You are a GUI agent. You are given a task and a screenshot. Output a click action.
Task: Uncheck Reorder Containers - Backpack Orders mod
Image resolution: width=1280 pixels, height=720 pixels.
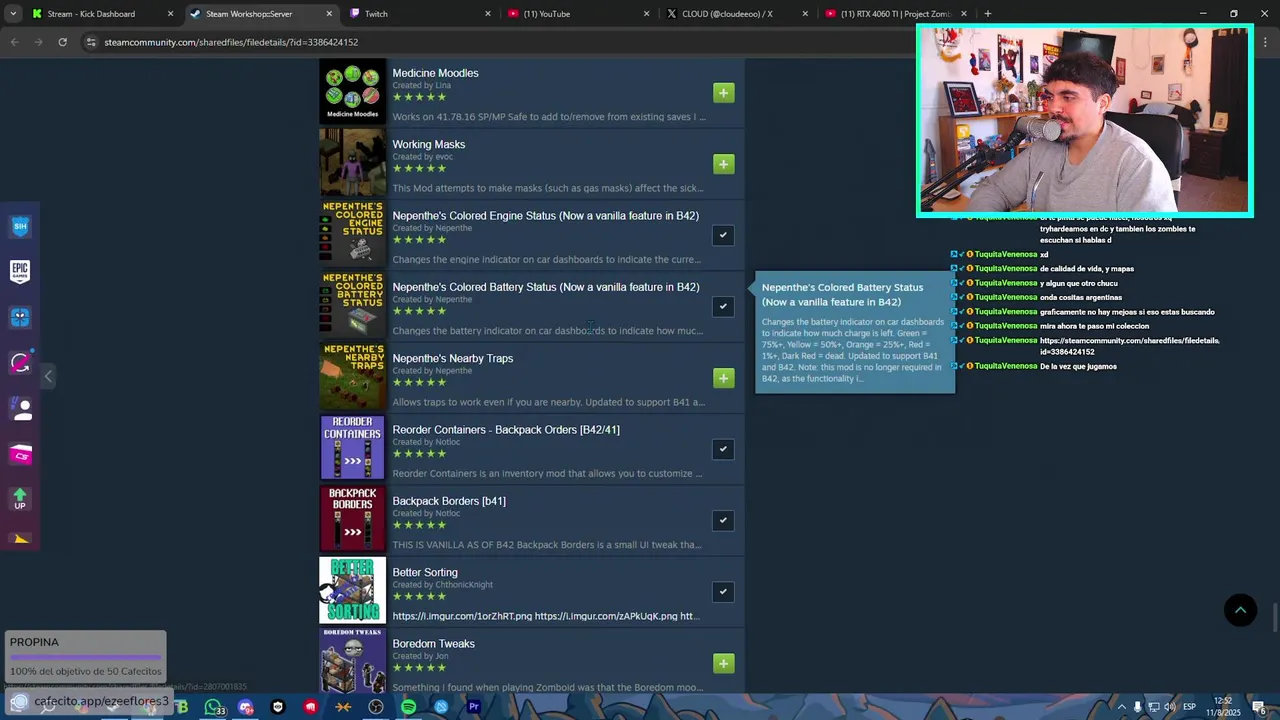723,449
